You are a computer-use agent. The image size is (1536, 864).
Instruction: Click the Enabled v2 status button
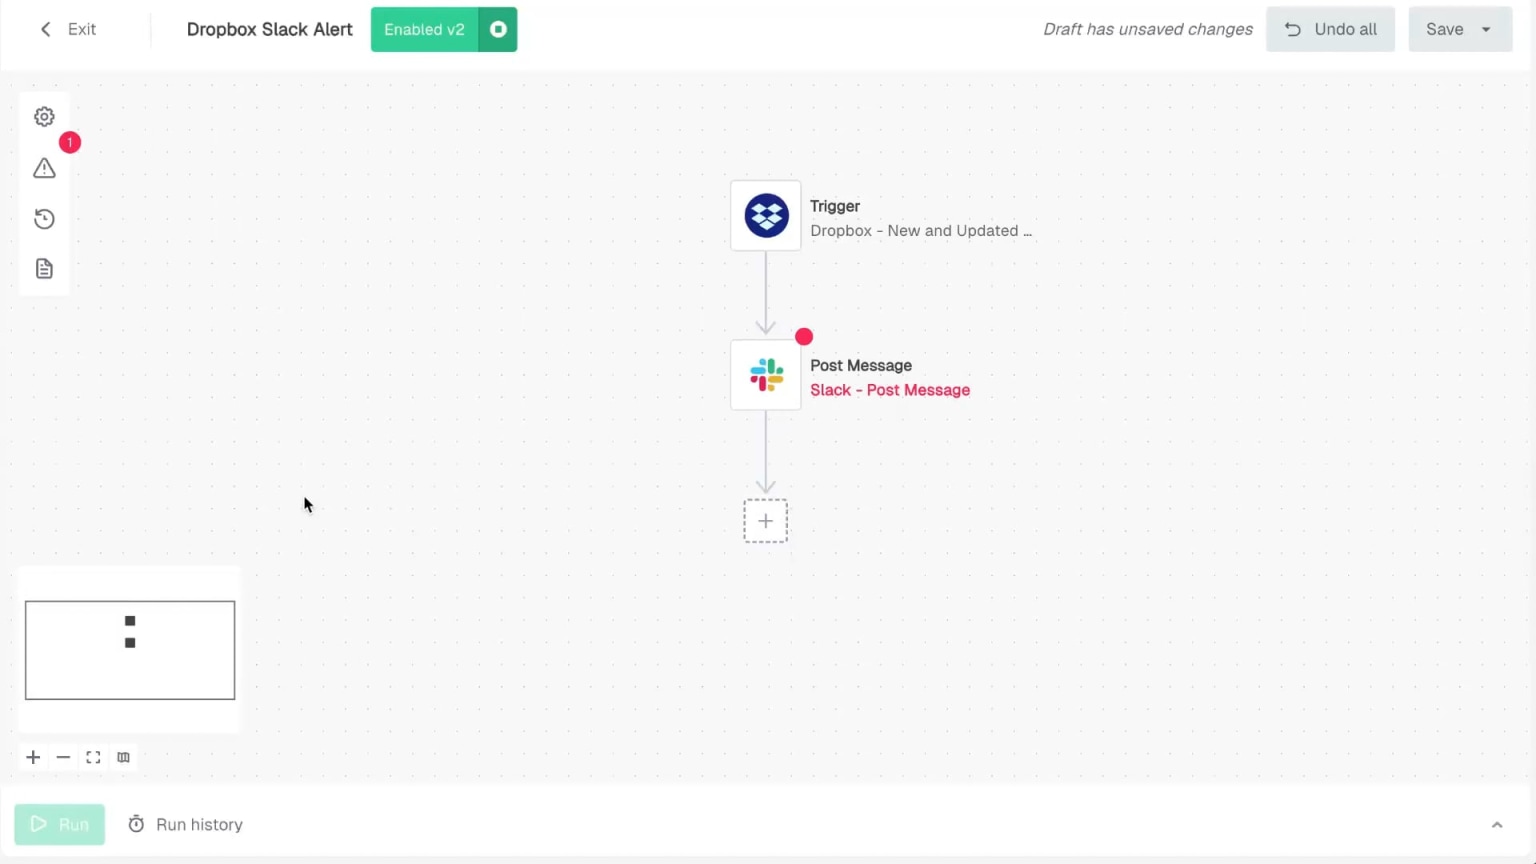point(425,29)
